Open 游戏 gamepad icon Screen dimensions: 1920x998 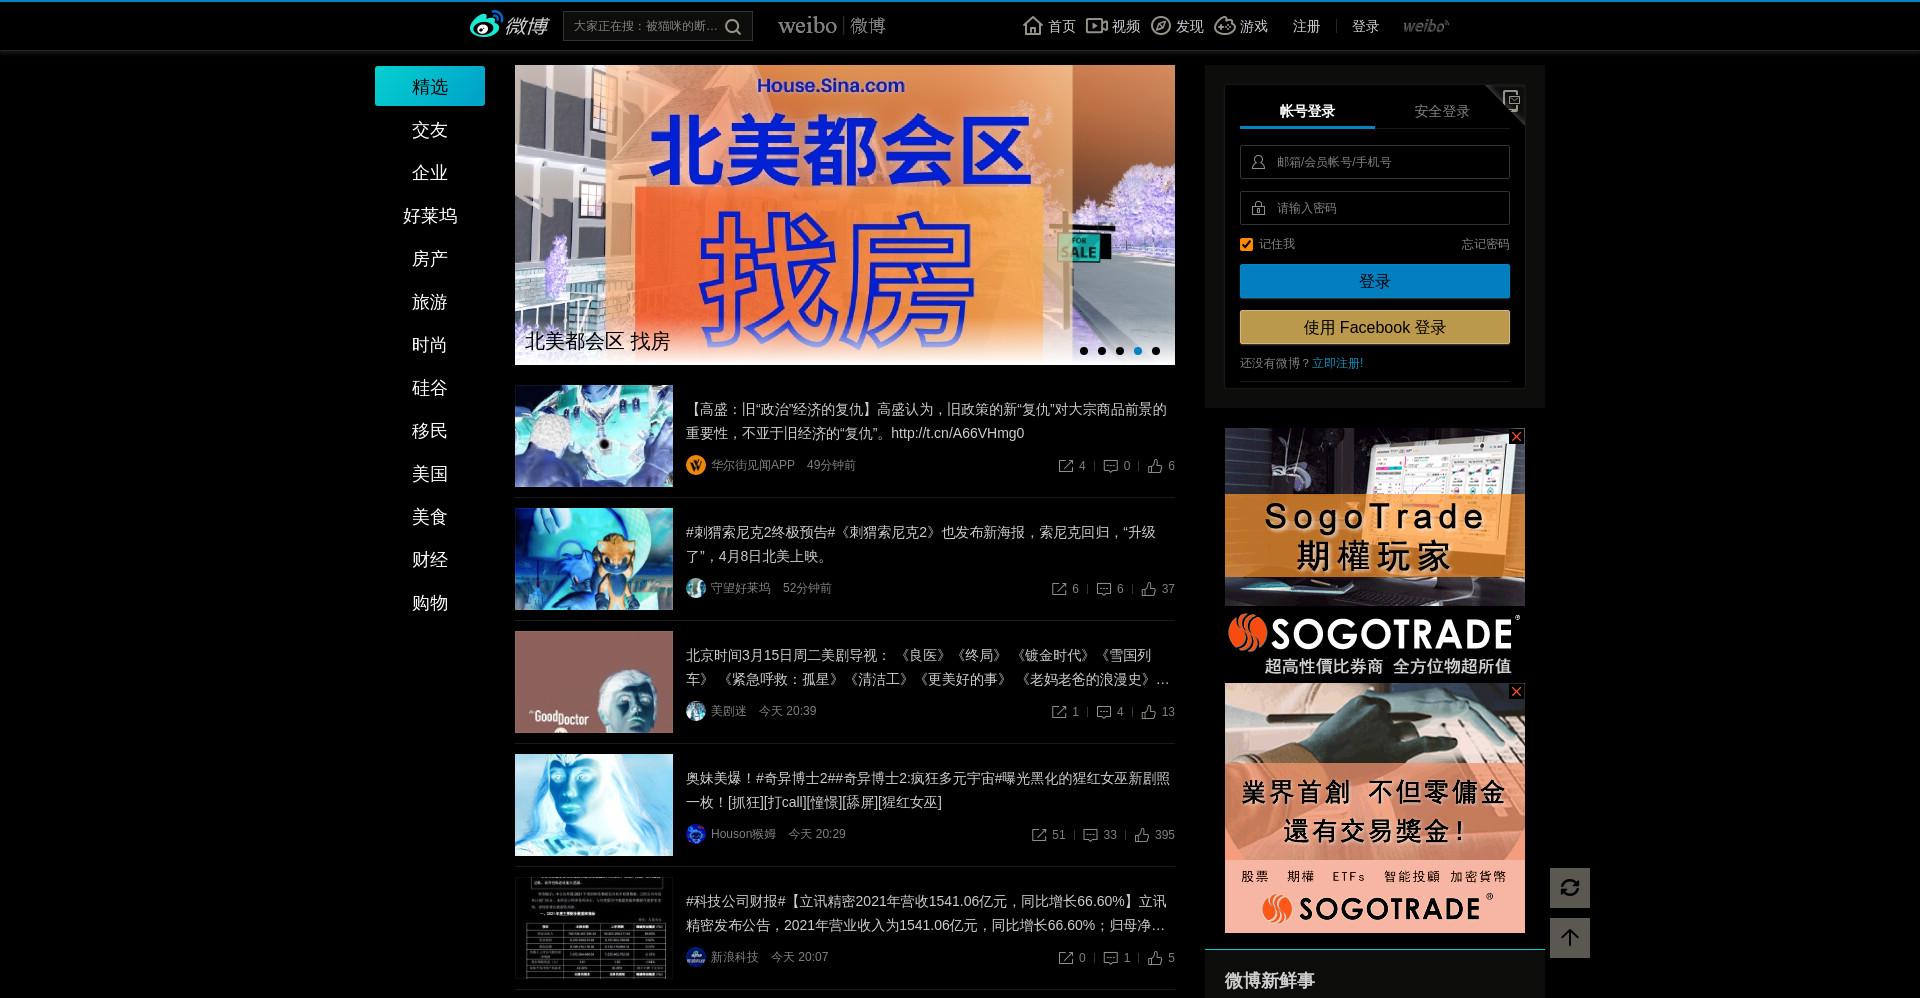[1225, 26]
